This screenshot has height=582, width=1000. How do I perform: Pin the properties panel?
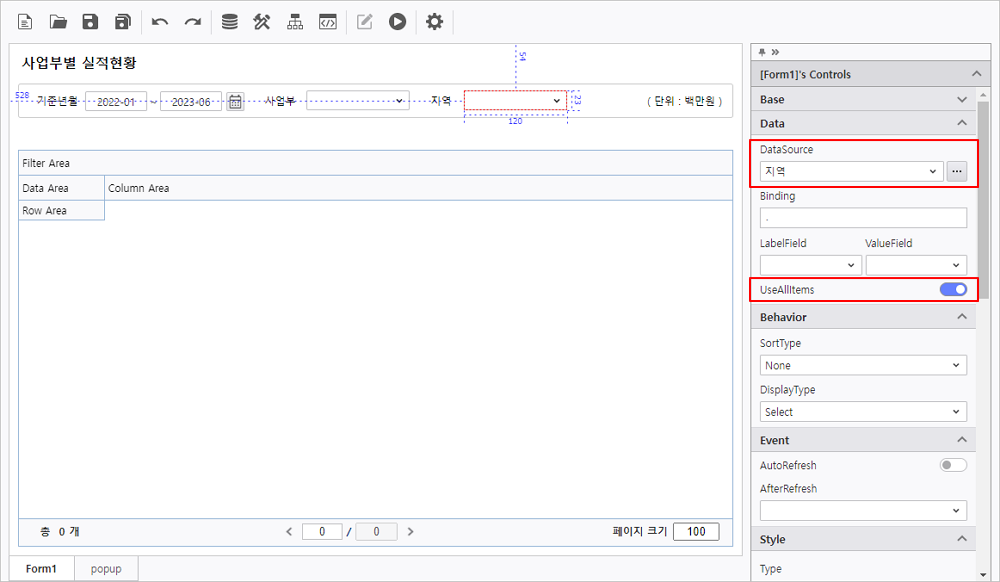click(763, 52)
